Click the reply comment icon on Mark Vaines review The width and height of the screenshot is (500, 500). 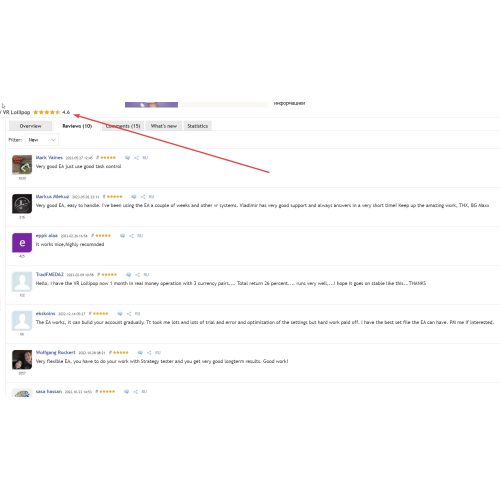point(127,158)
